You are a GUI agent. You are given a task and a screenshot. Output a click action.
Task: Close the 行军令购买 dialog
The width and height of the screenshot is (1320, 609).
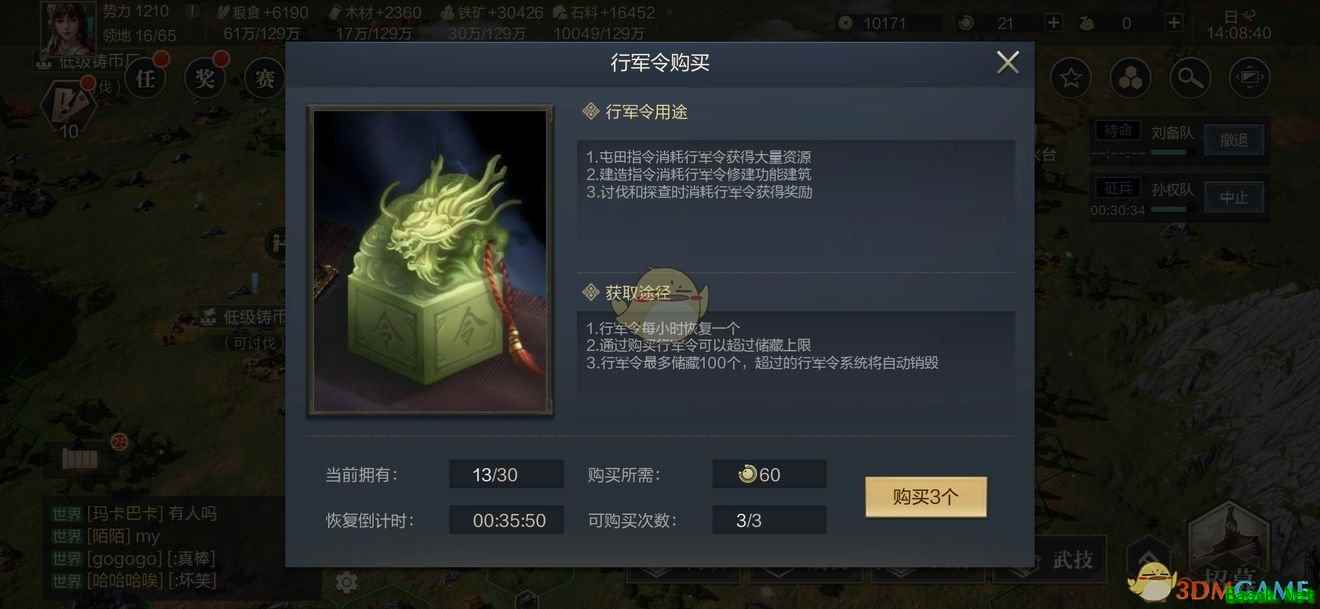click(x=1008, y=62)
